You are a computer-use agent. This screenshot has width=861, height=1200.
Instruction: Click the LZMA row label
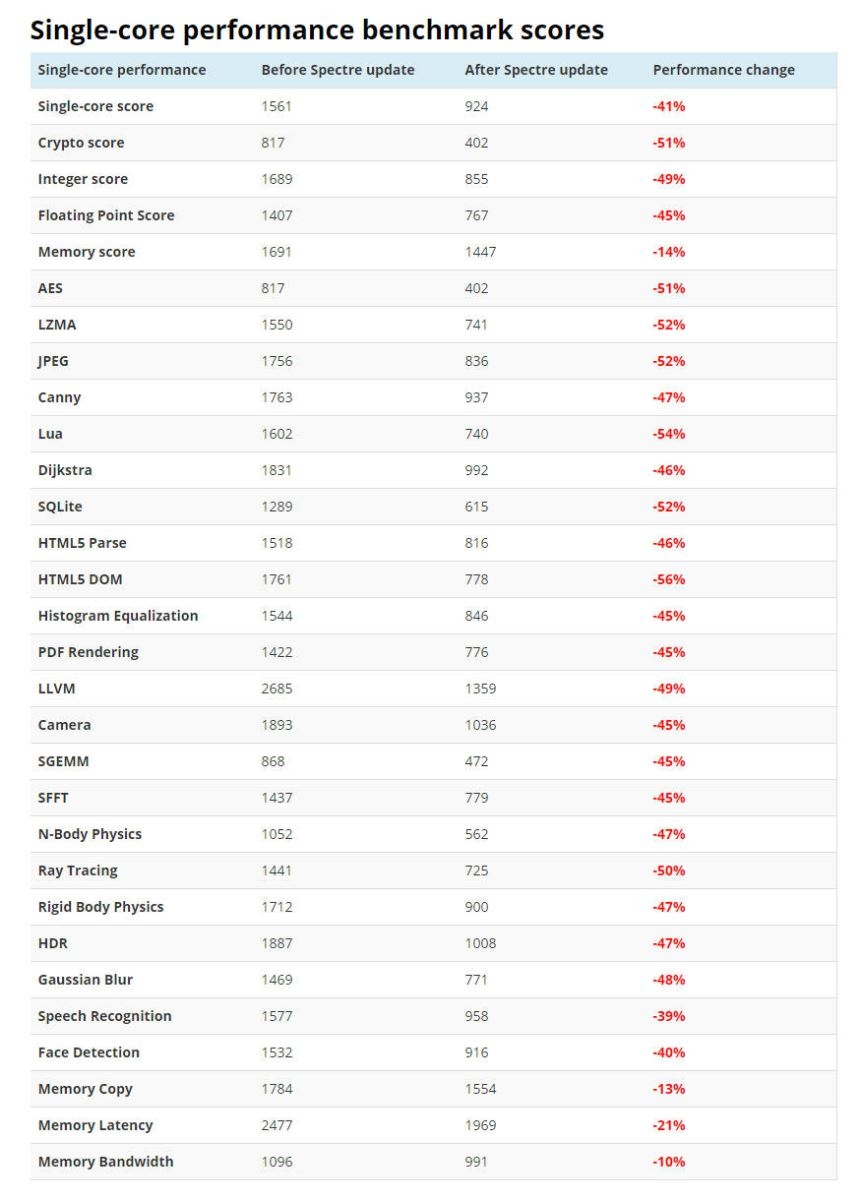coord(57,325)
